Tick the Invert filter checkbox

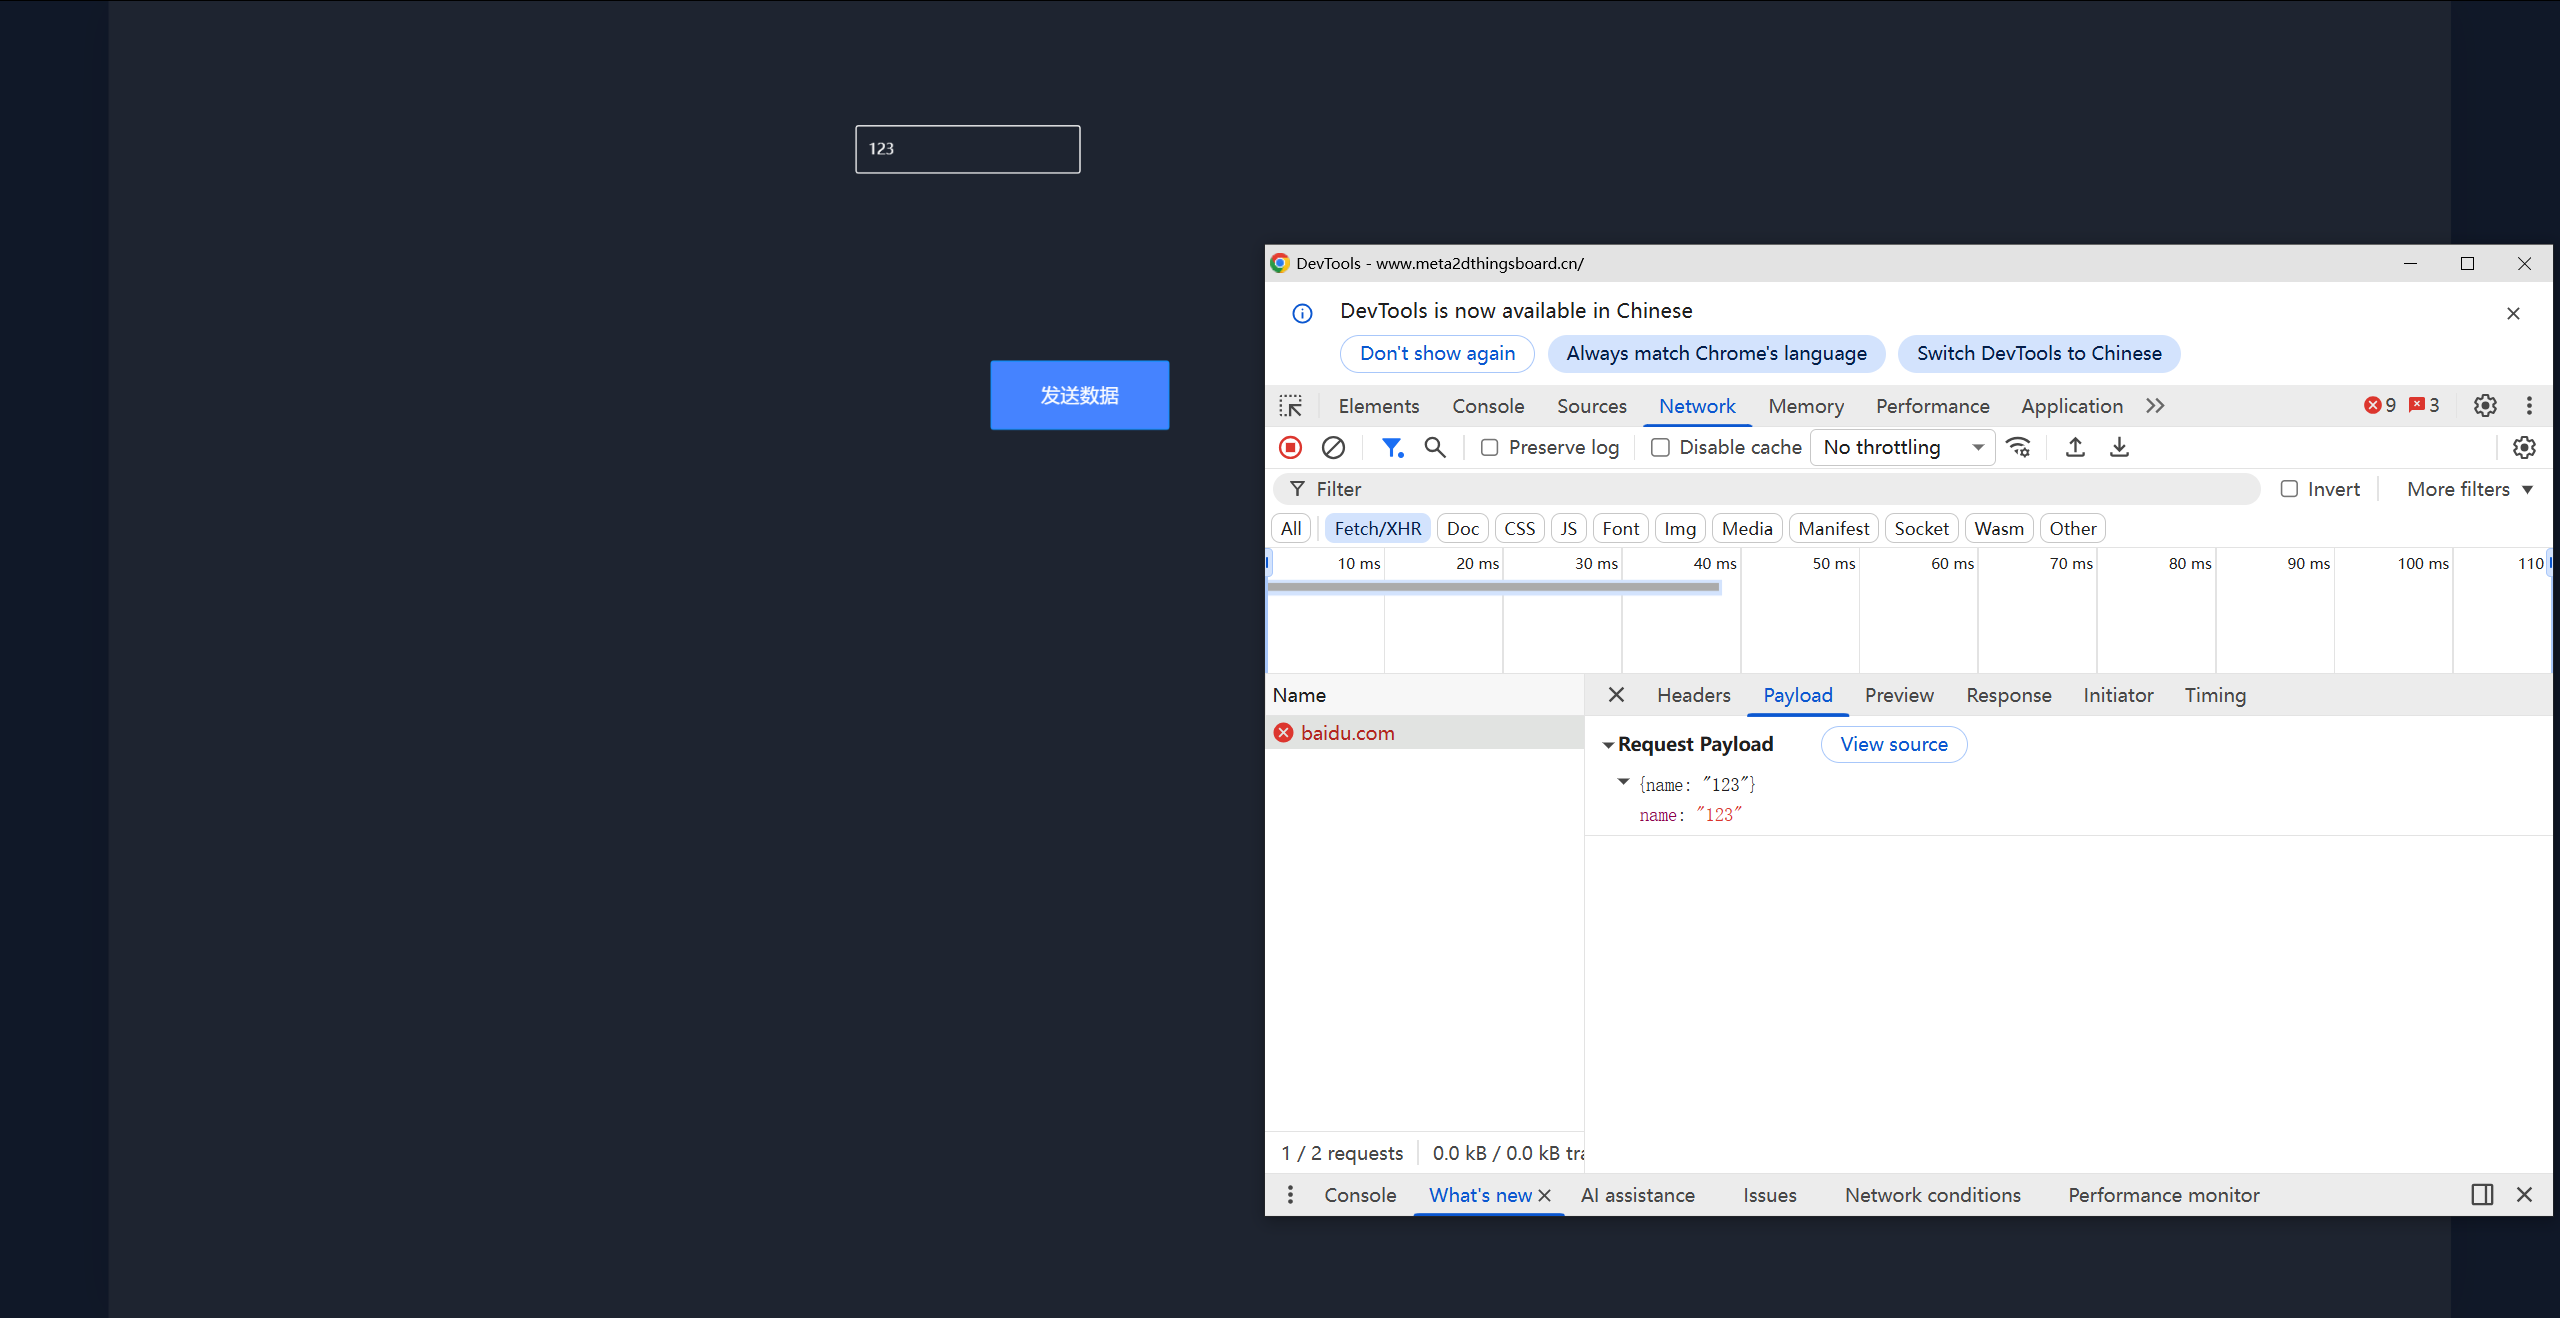tap(2289, 489)
